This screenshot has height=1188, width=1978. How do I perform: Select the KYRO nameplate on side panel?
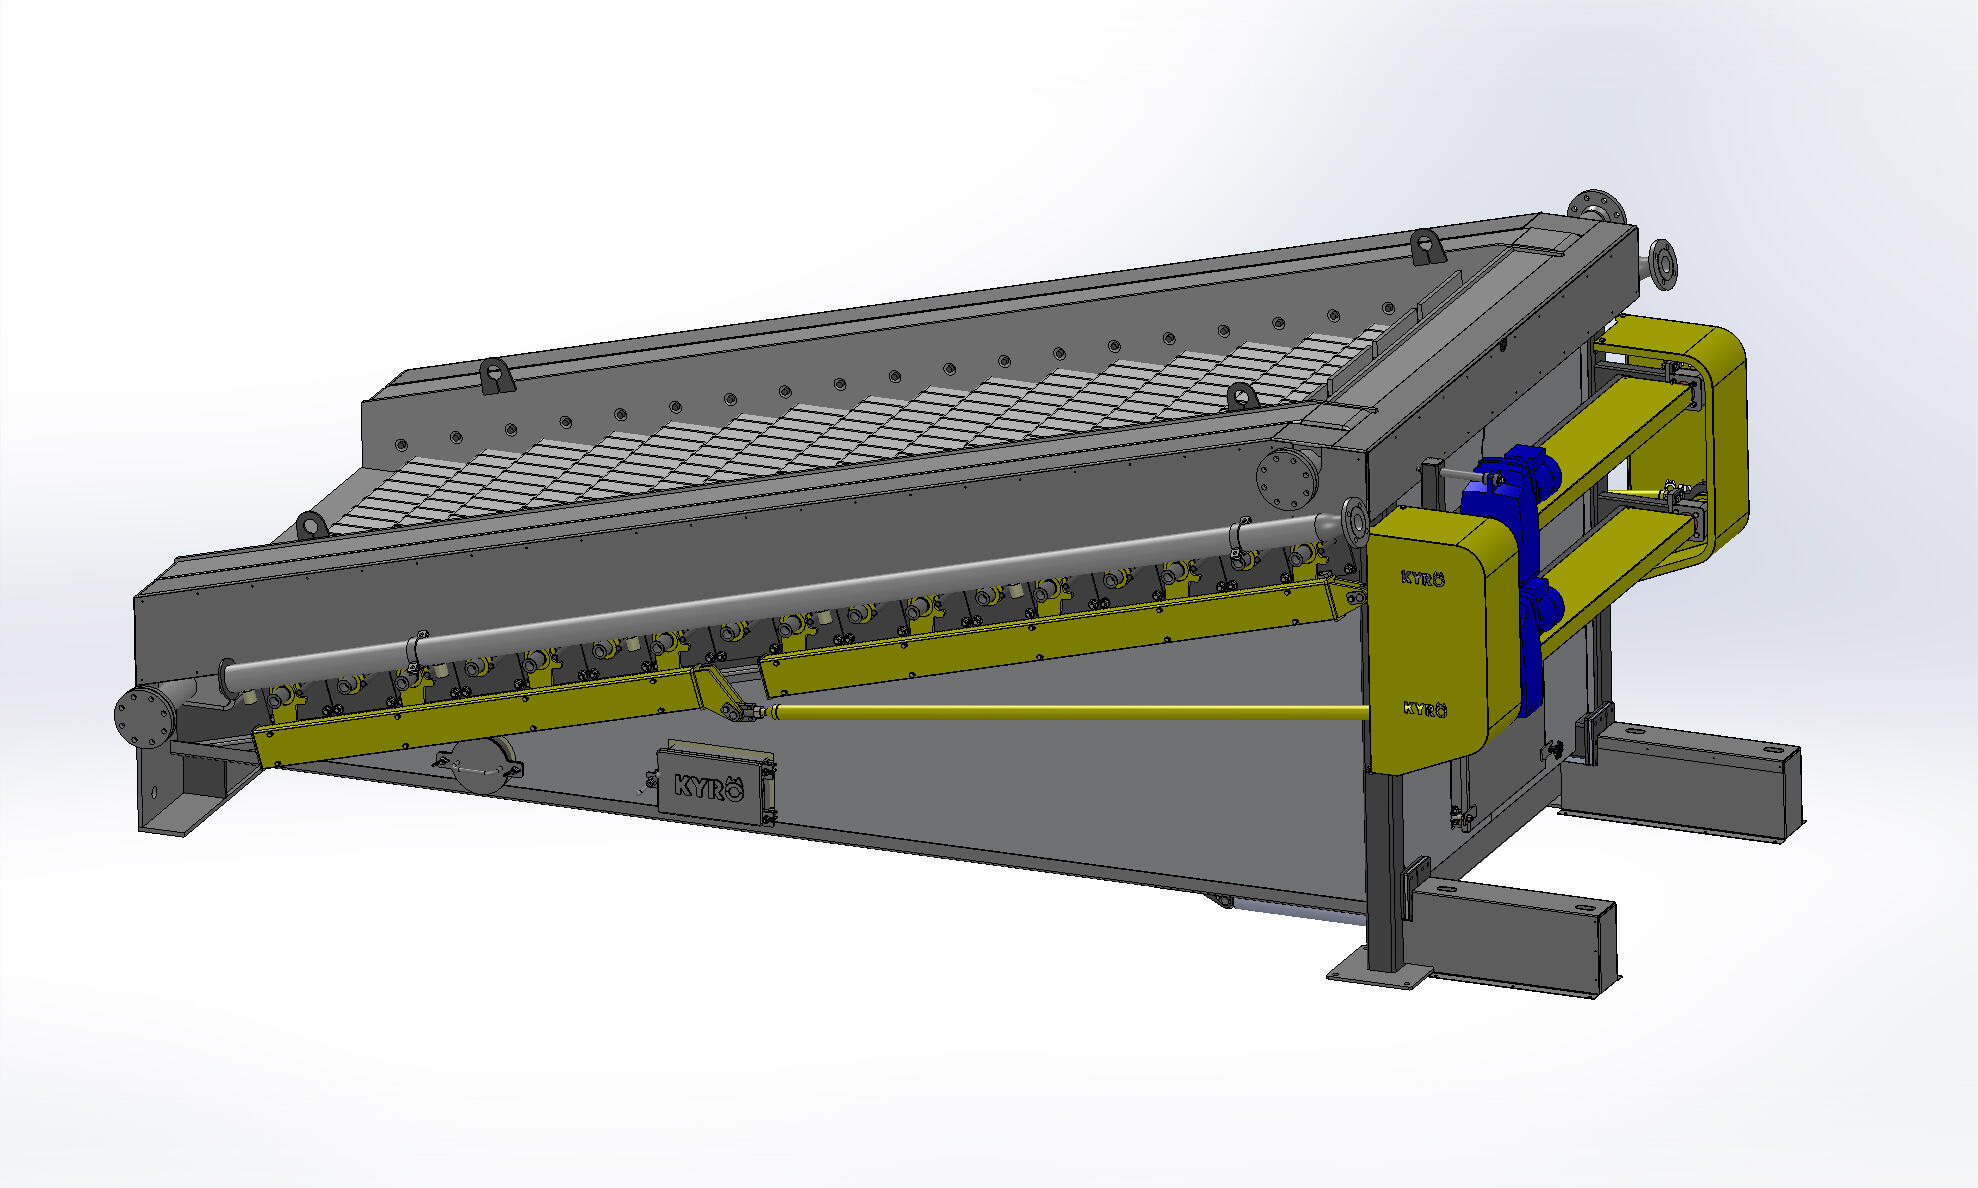[710, 787]
